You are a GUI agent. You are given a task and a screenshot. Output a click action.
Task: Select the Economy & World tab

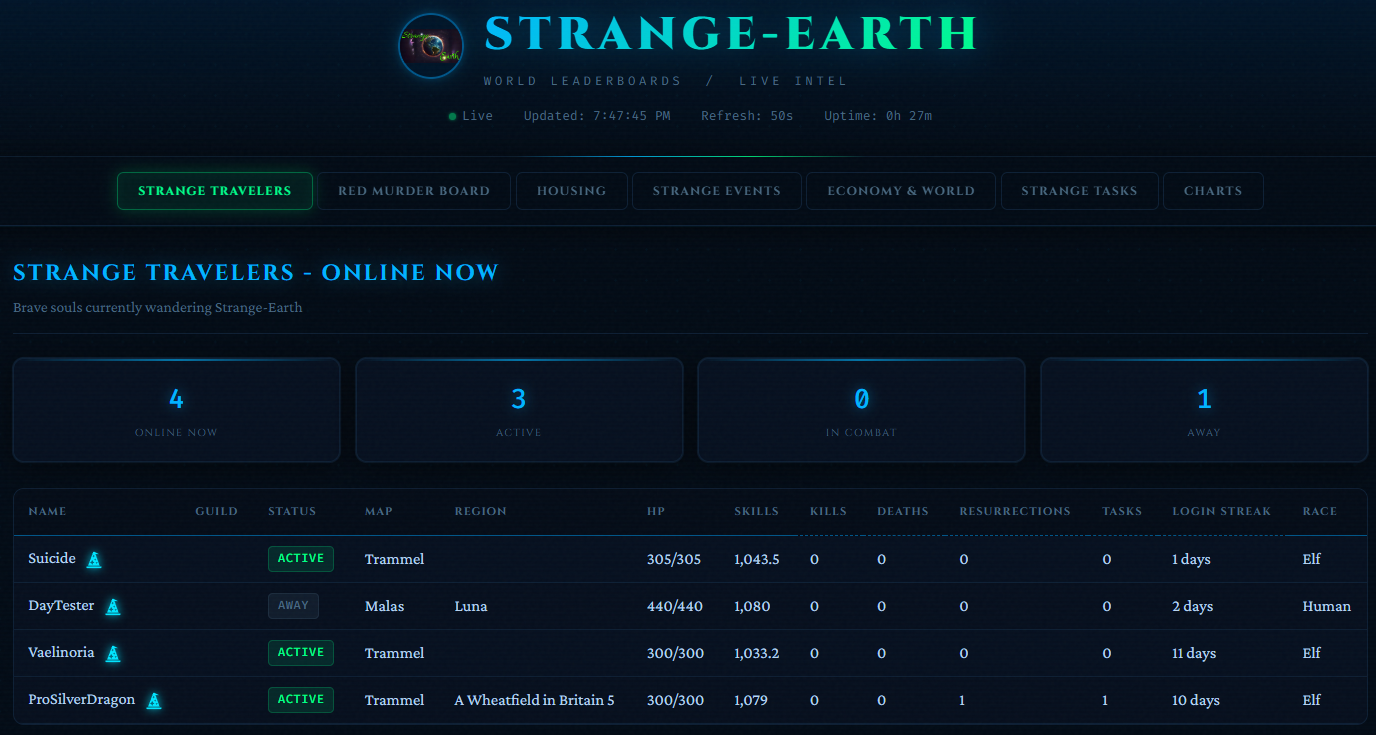pyautogui.click(x=900, y=191)
